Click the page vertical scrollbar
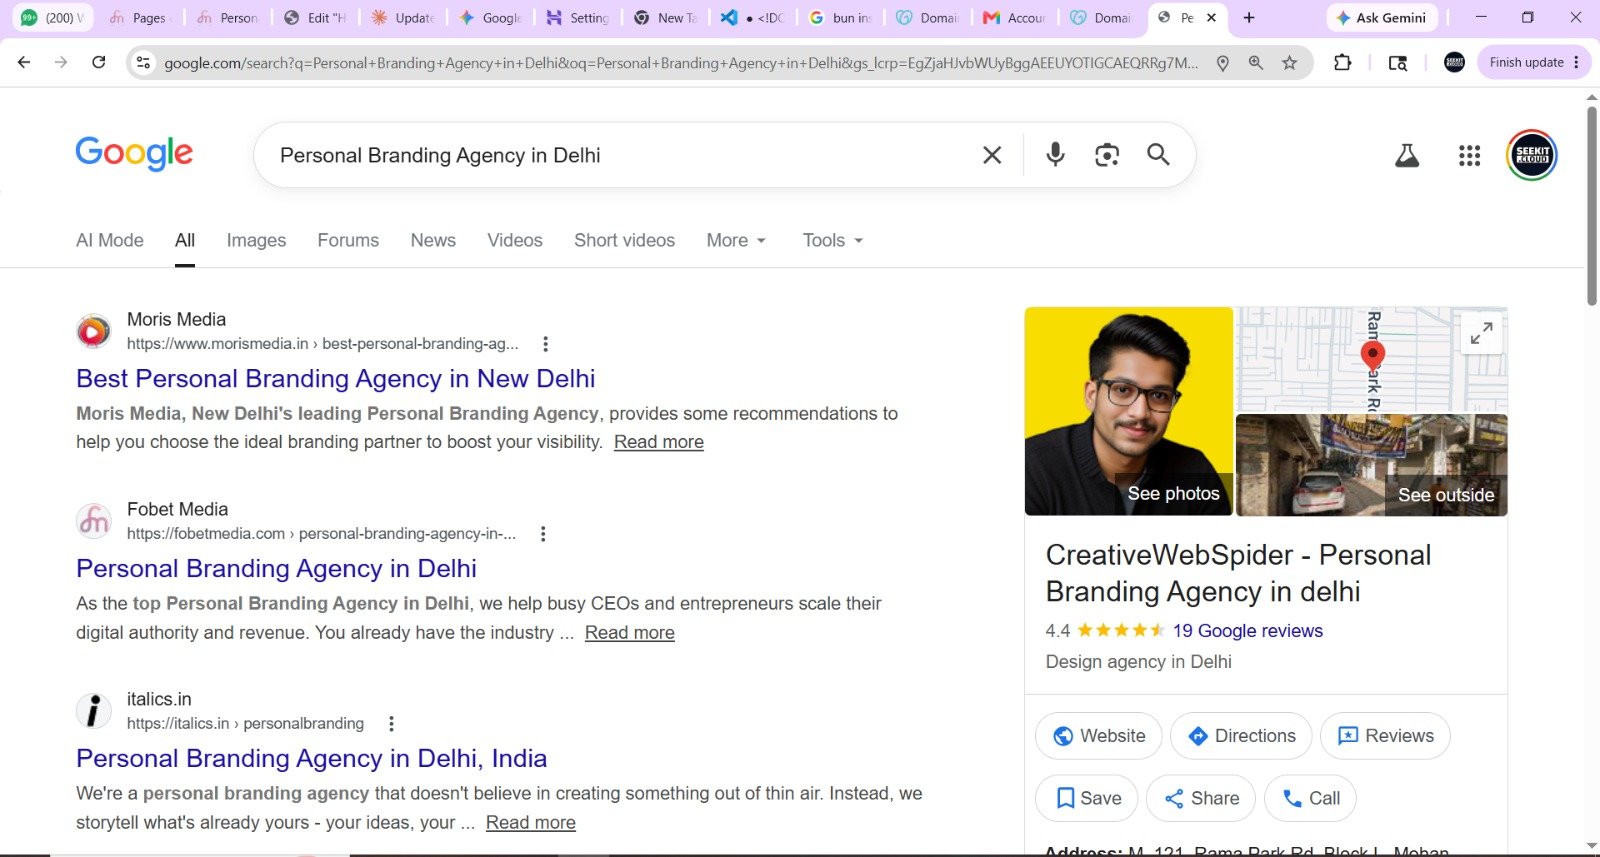The width and height of the screenshot is (1600, 857). [1592, 205]
